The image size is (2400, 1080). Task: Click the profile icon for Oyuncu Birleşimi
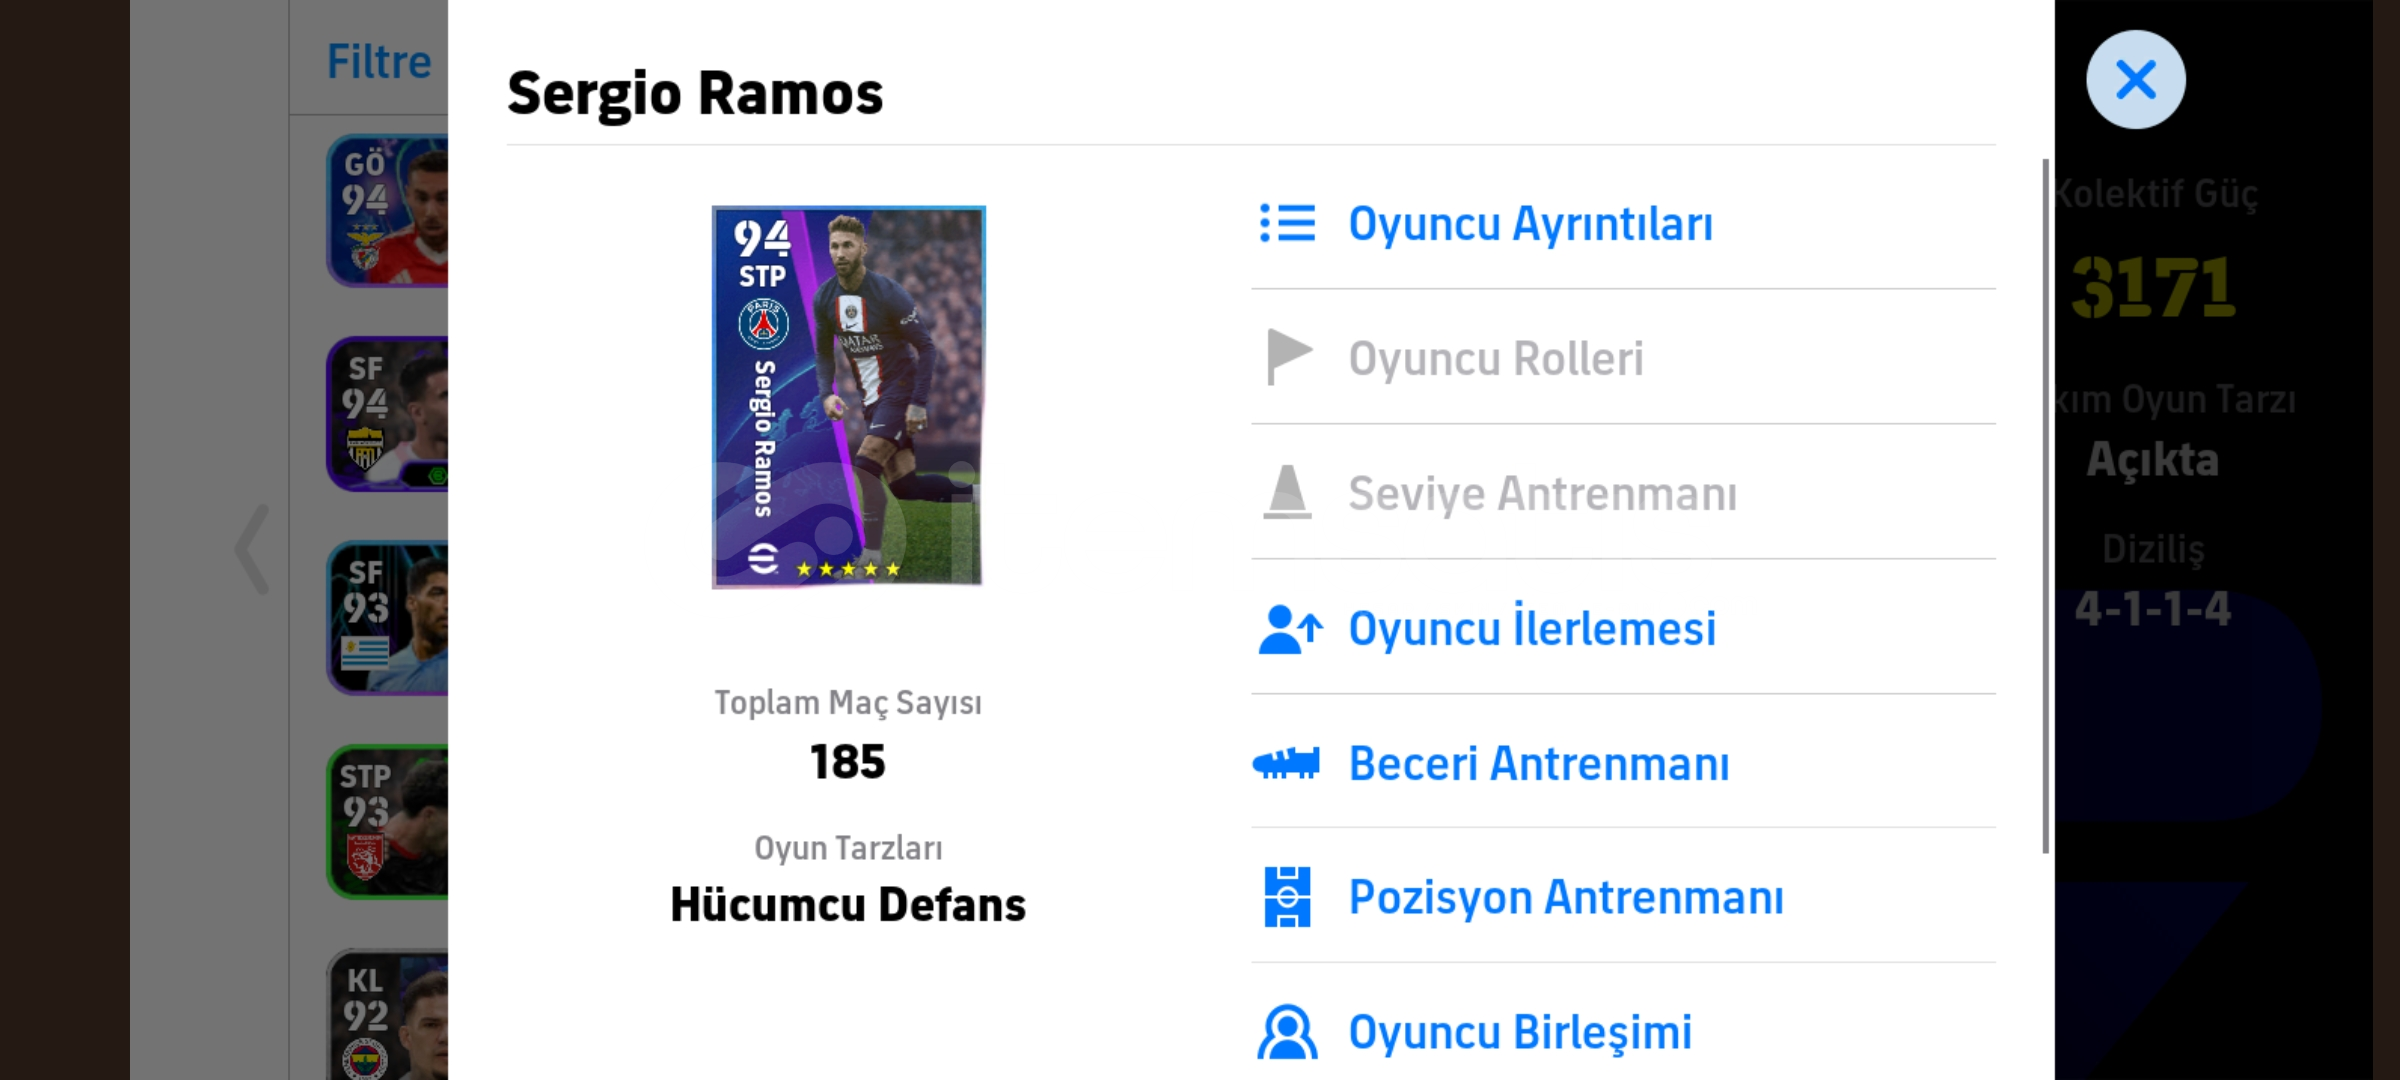point(1287,1032)
